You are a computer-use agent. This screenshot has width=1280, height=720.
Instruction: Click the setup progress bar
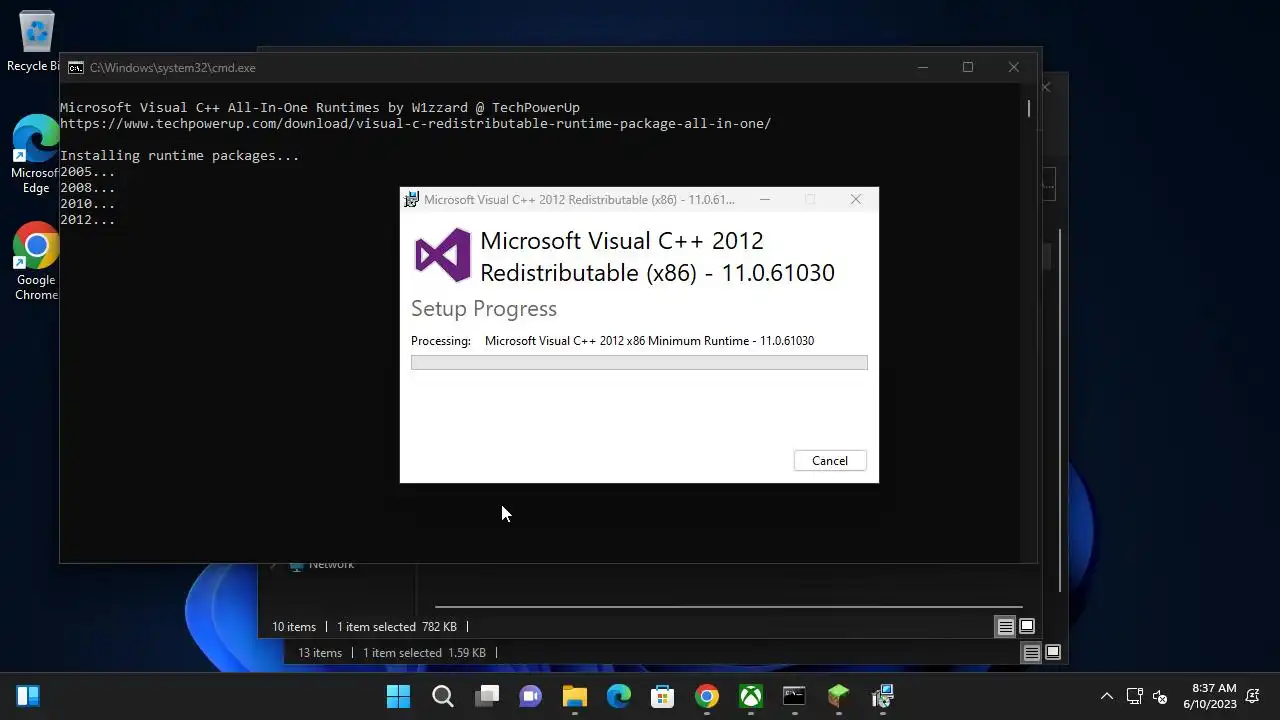639,362
